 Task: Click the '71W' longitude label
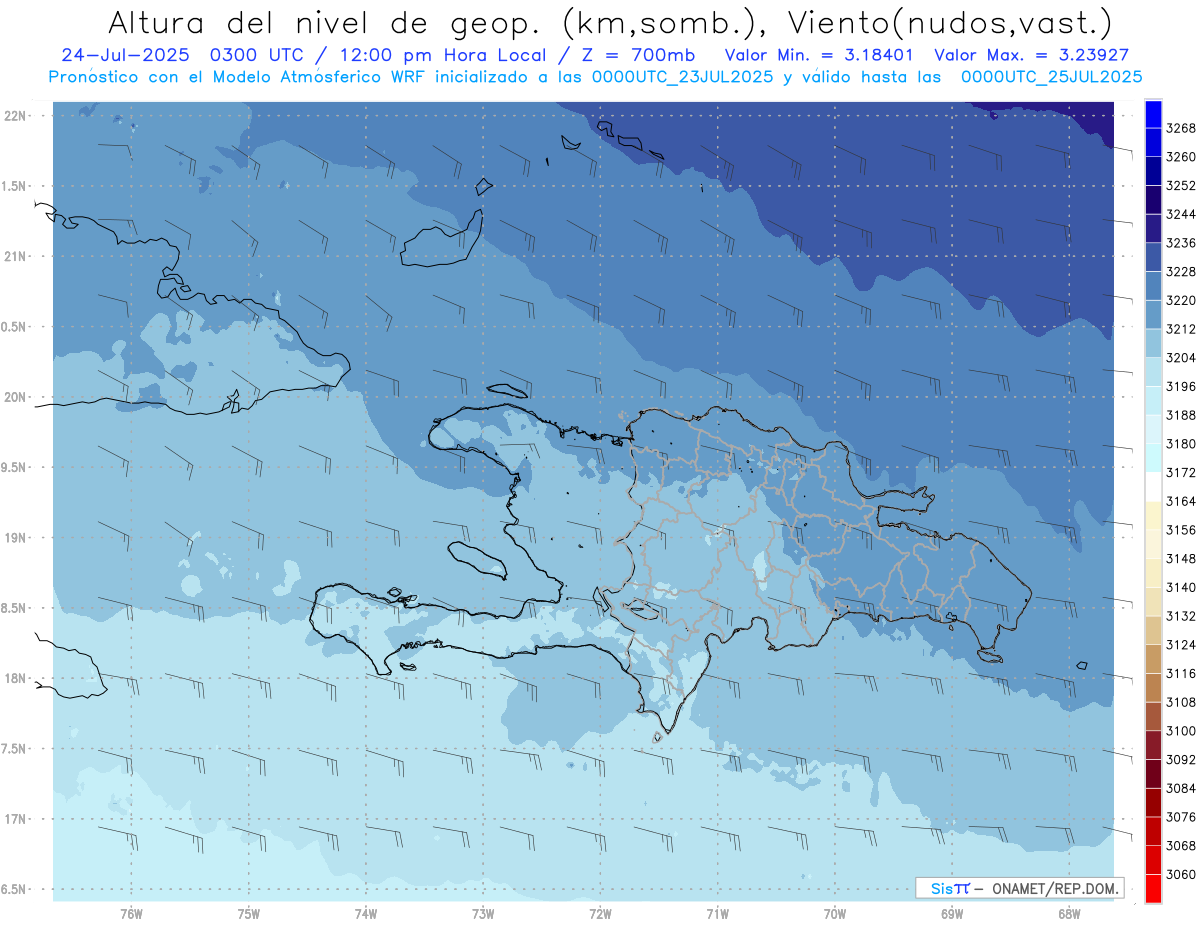pyautogui.click(x=717, y=914)
